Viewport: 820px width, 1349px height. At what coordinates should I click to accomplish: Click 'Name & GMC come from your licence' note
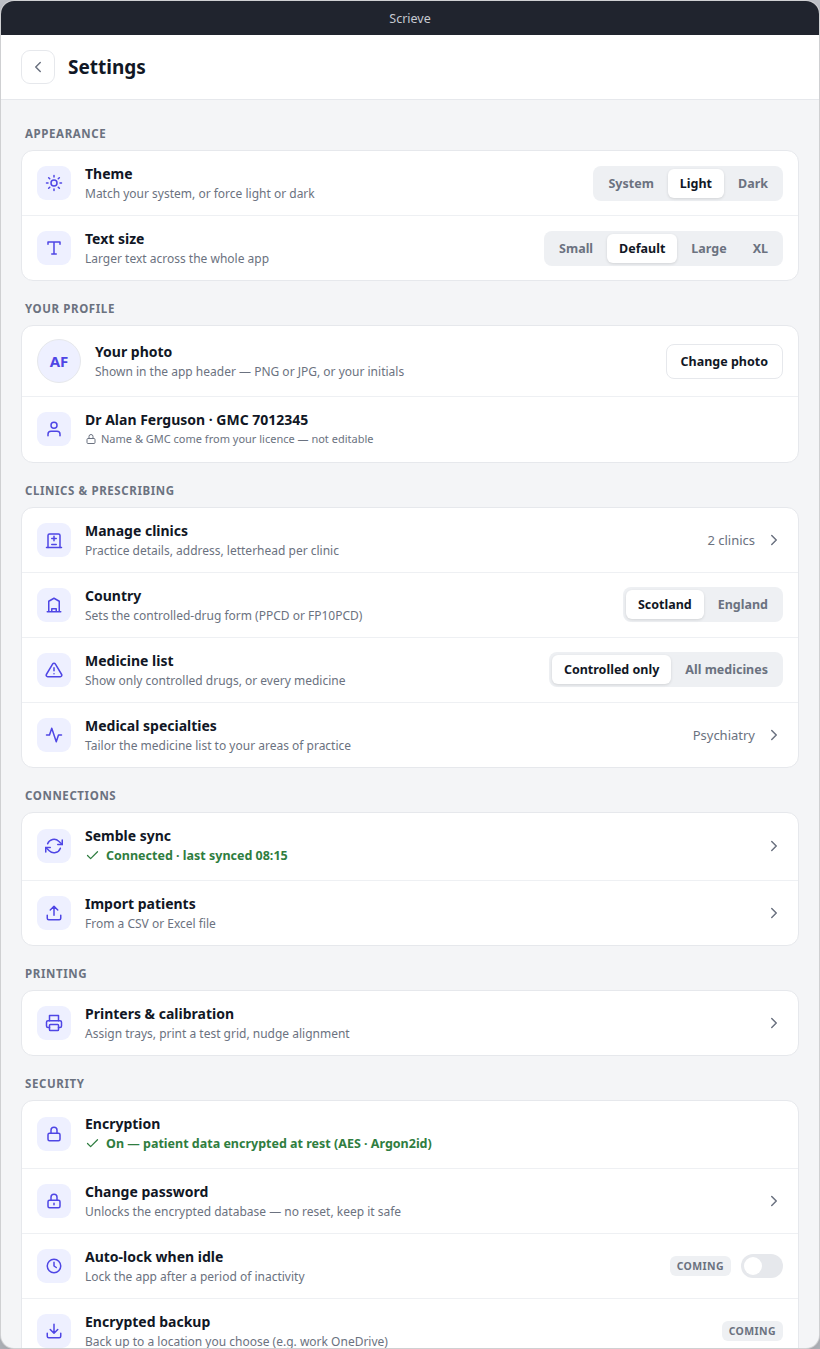pyautogui.click(x=236, y=439)
